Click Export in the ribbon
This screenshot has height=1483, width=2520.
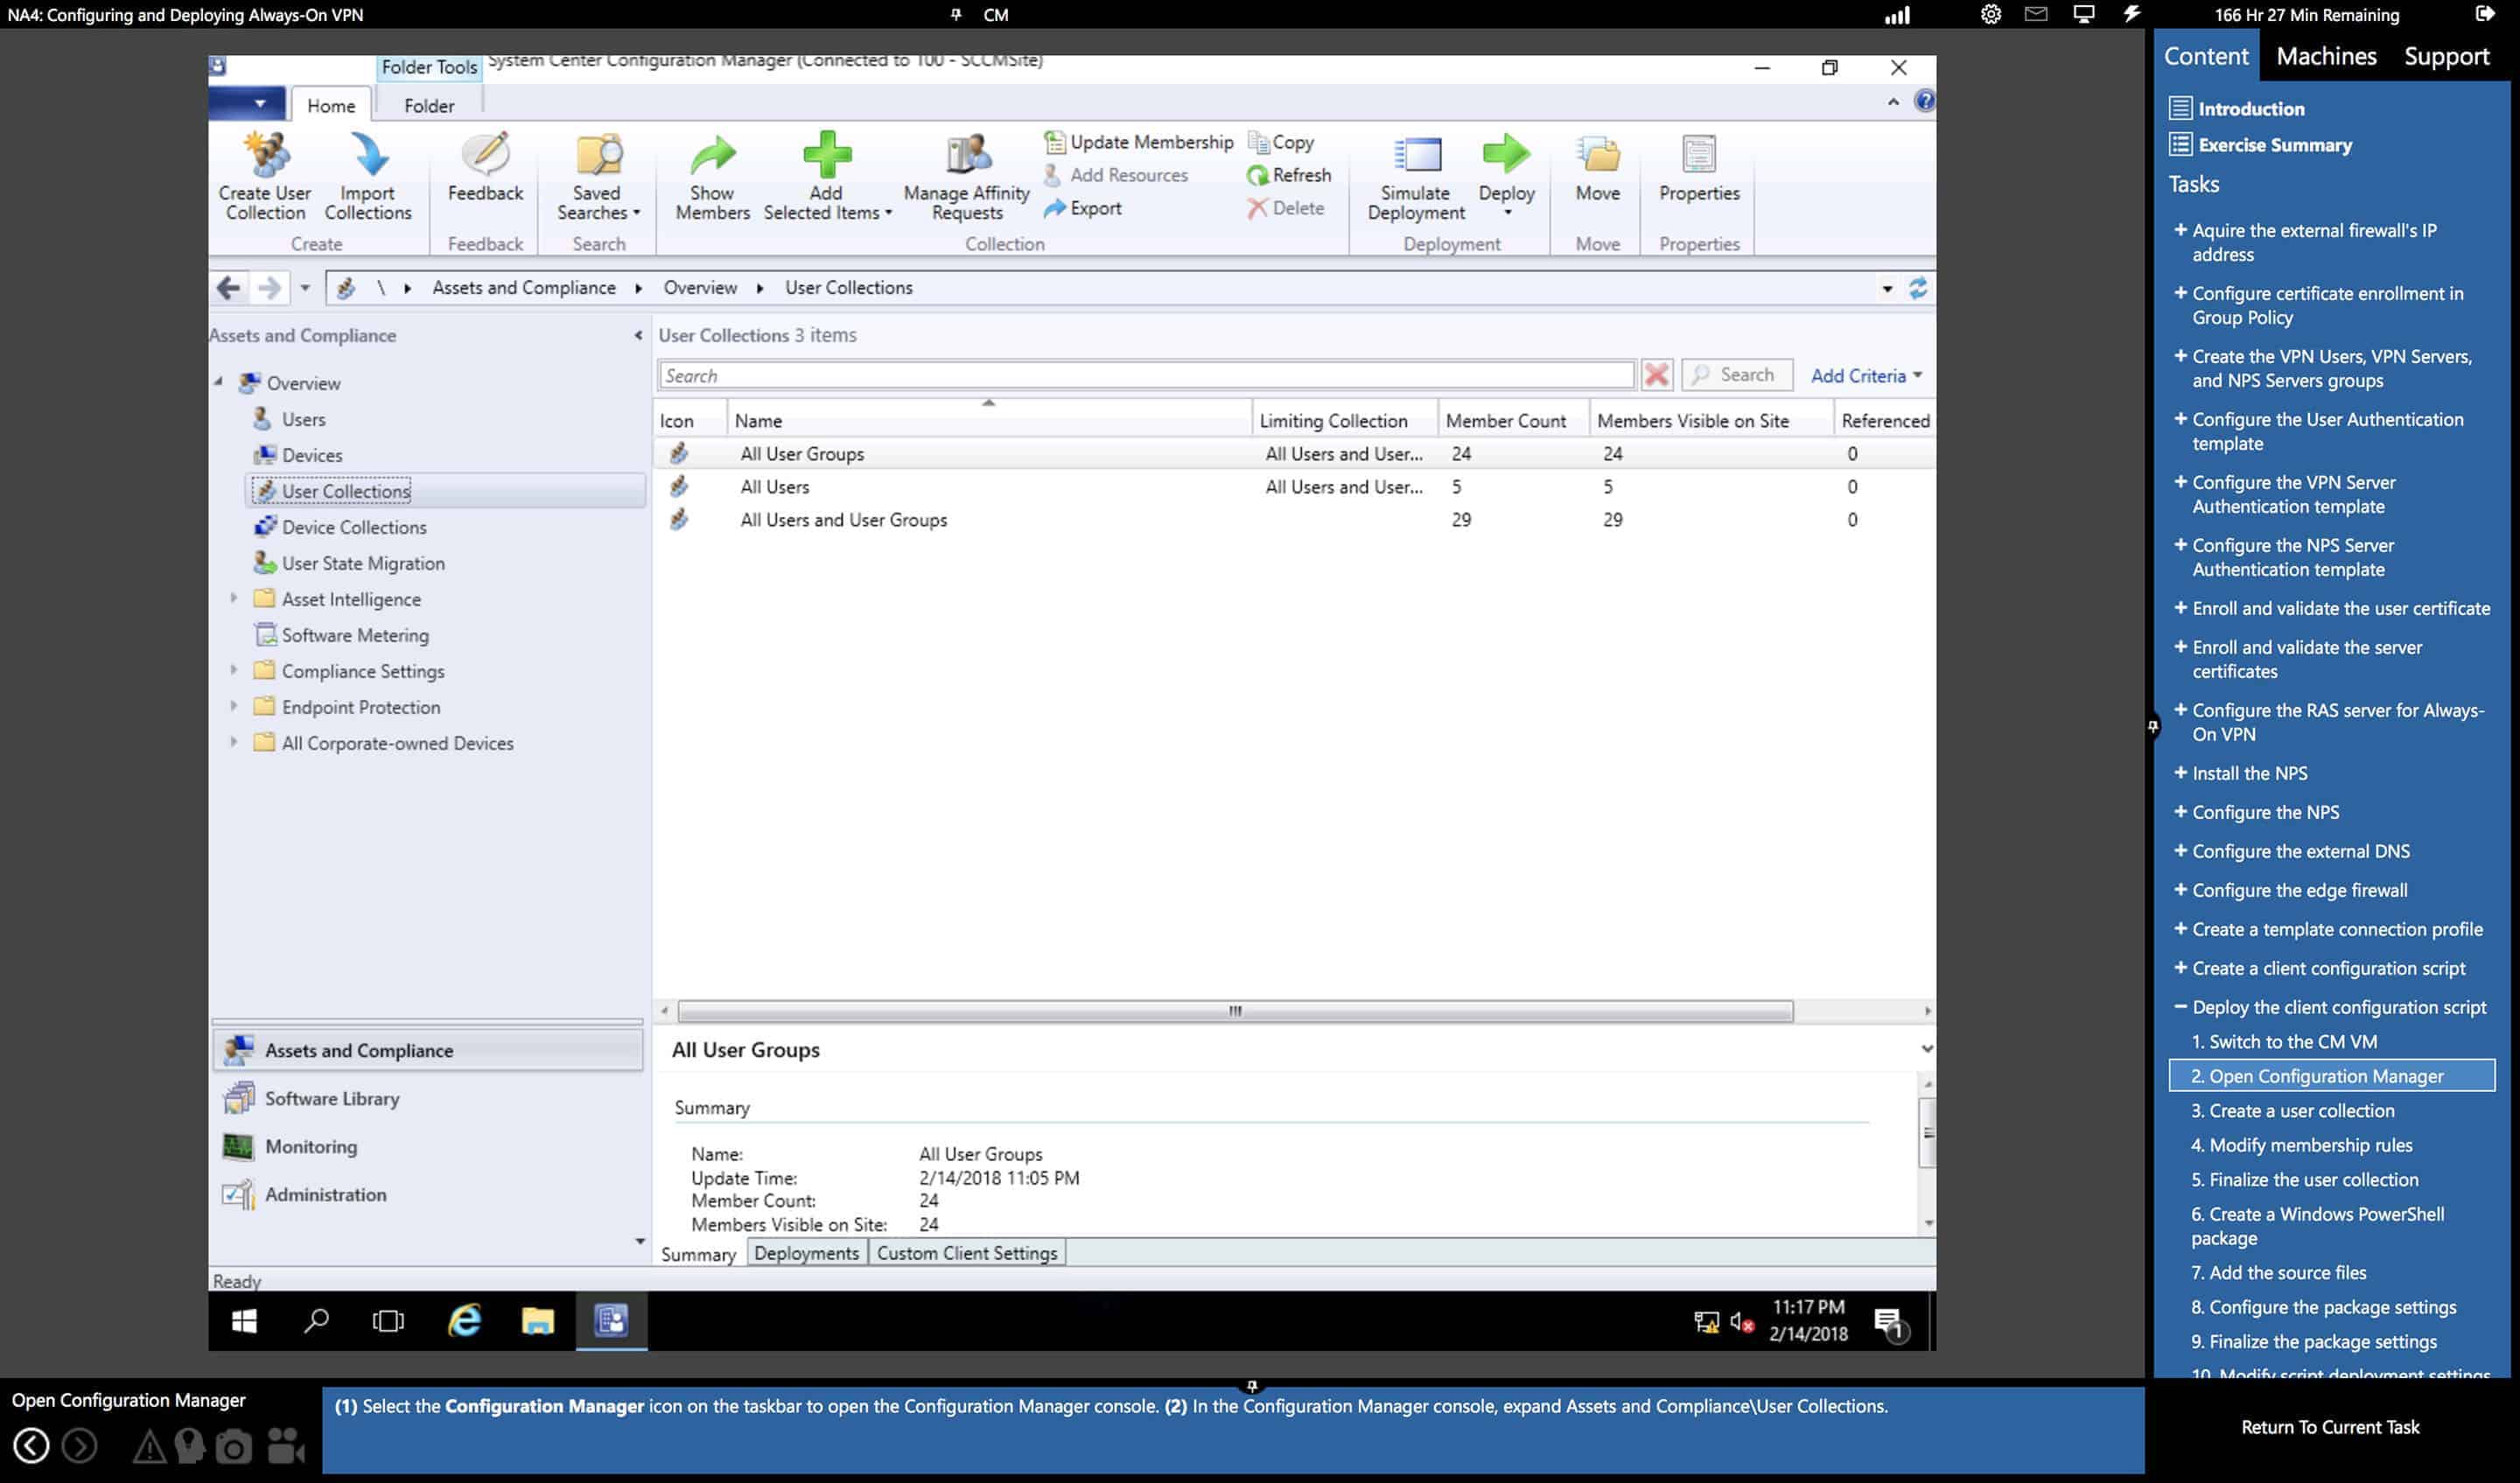click(x=1083, y=208)
